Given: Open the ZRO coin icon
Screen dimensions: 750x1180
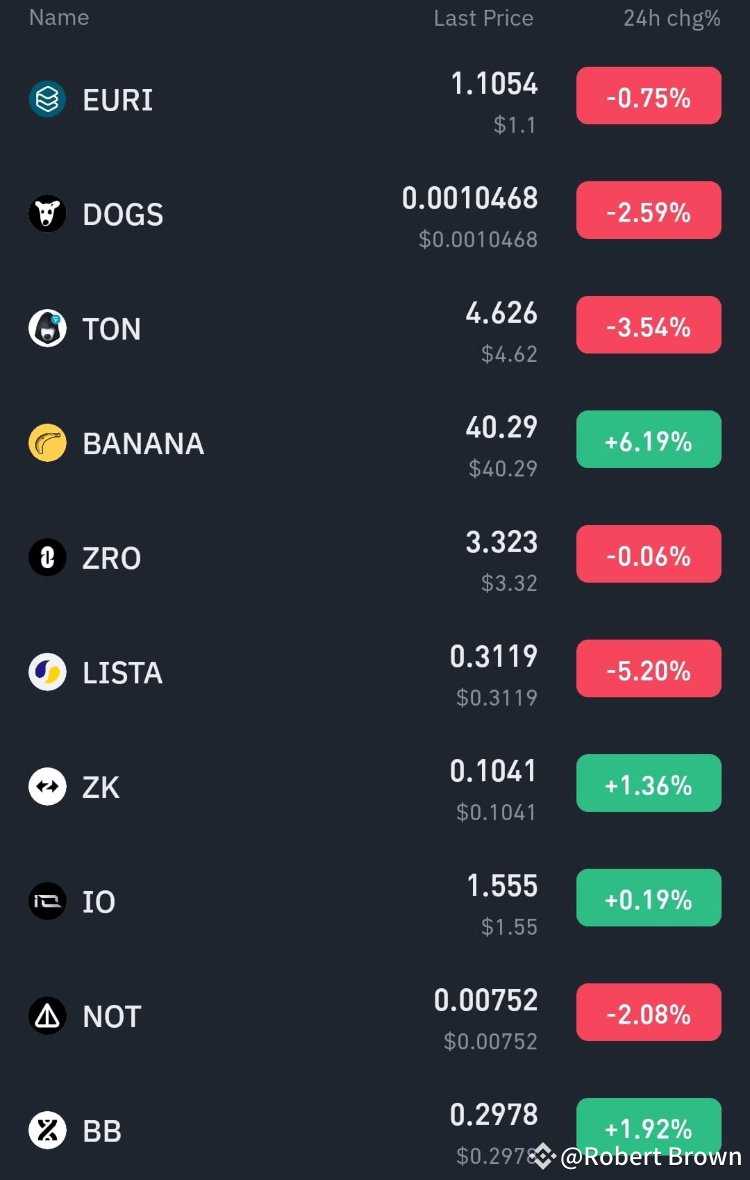Looking at the screenshot, I should click(x=47, y=557).
